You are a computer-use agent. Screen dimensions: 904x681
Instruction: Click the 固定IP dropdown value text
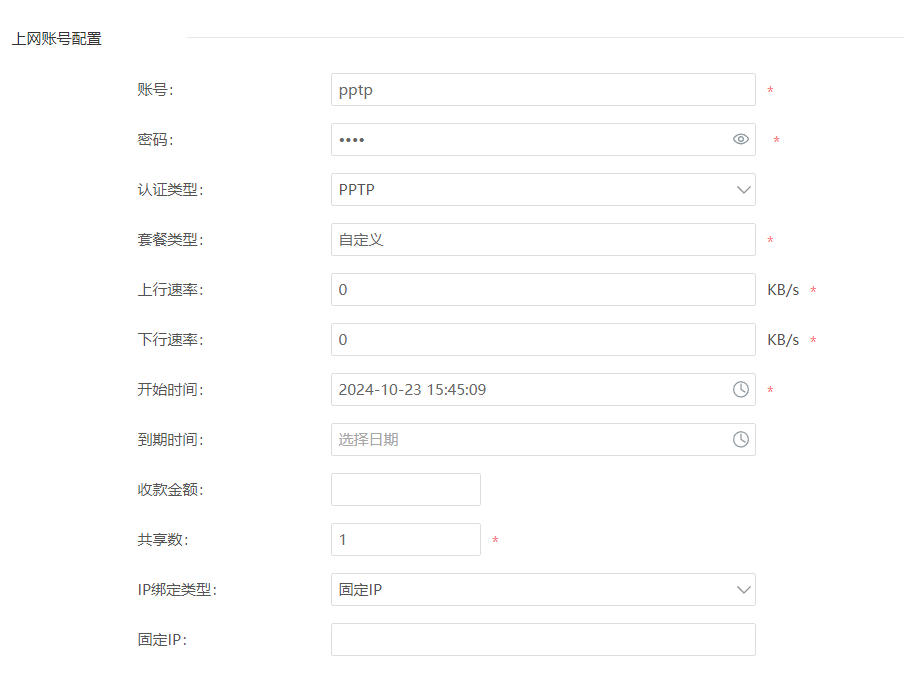360,590
